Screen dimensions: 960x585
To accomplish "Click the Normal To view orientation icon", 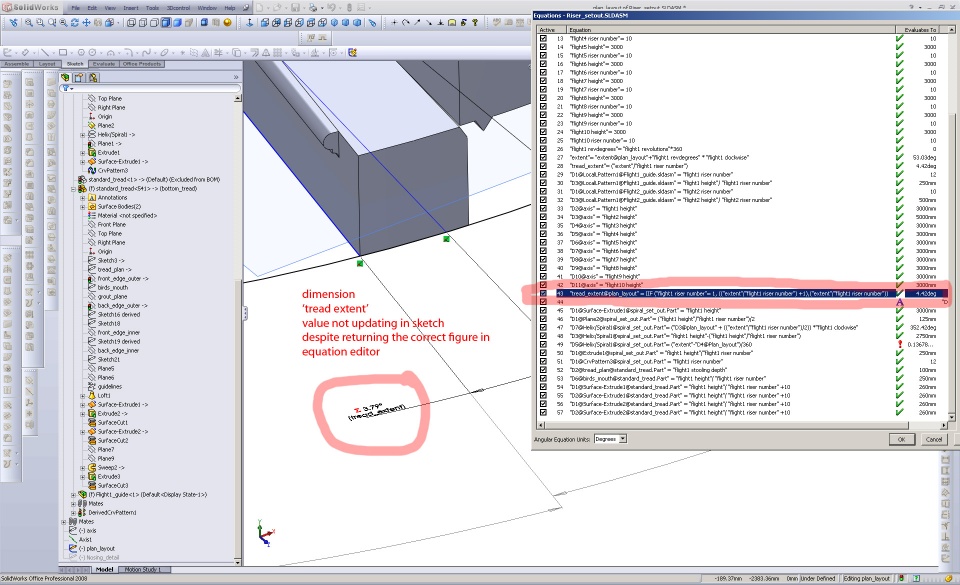I will click(250, 23).
